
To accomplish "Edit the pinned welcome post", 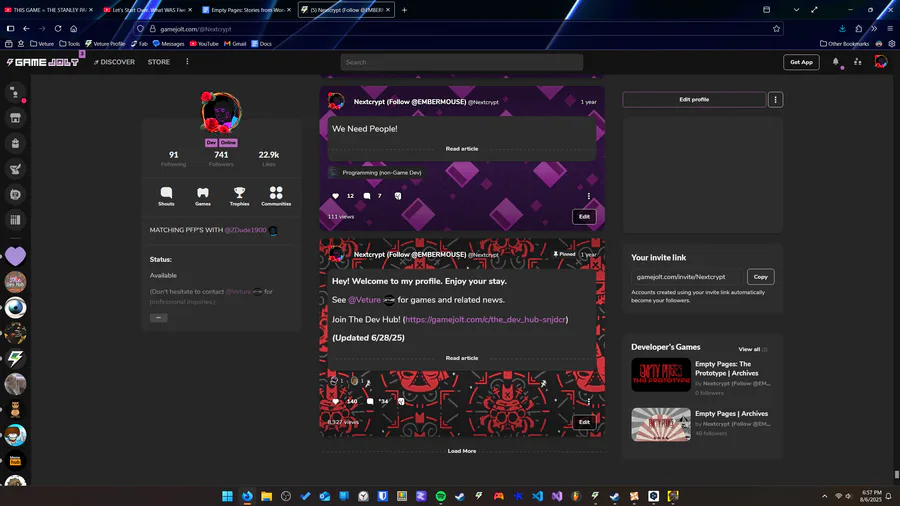I will 584,422.
